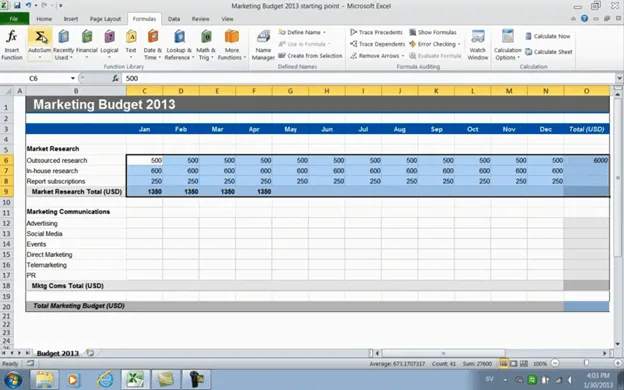Viewport: 624px width, 390px height.
Task: Switch to the Page Layout tab
Action: click(x=105, y=19)
